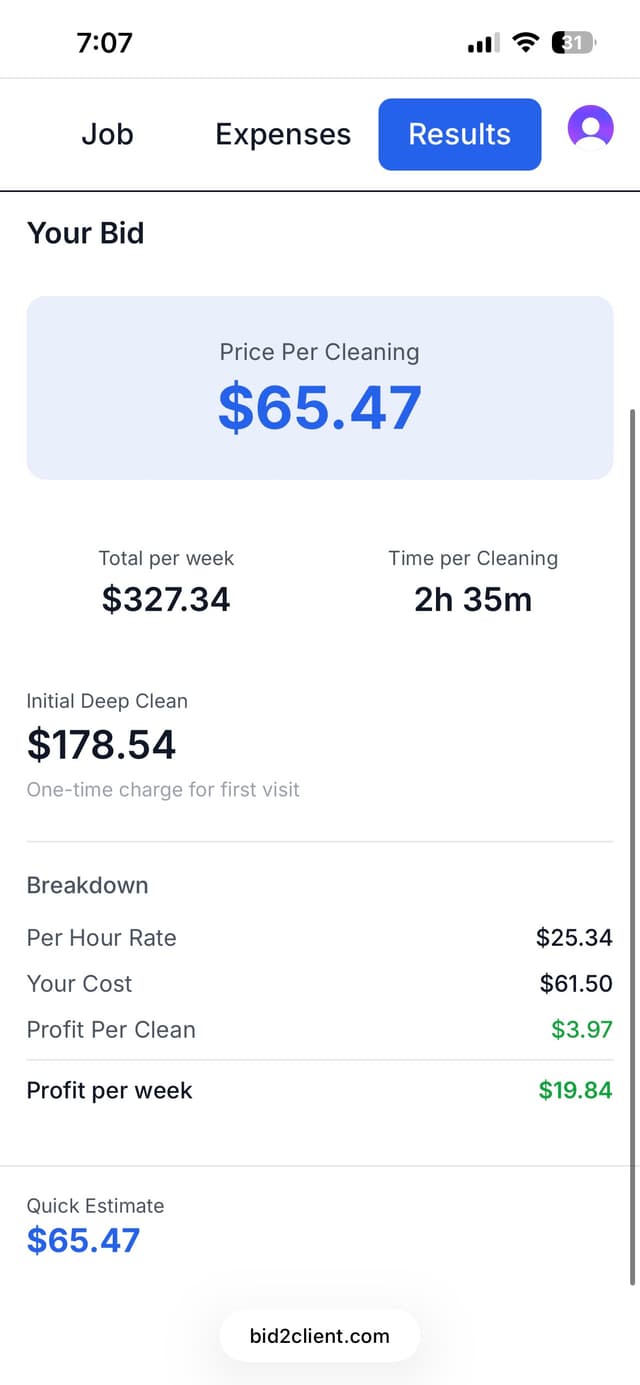Tap the $65.47 price per cleaning amount

[x=320, y=408]
